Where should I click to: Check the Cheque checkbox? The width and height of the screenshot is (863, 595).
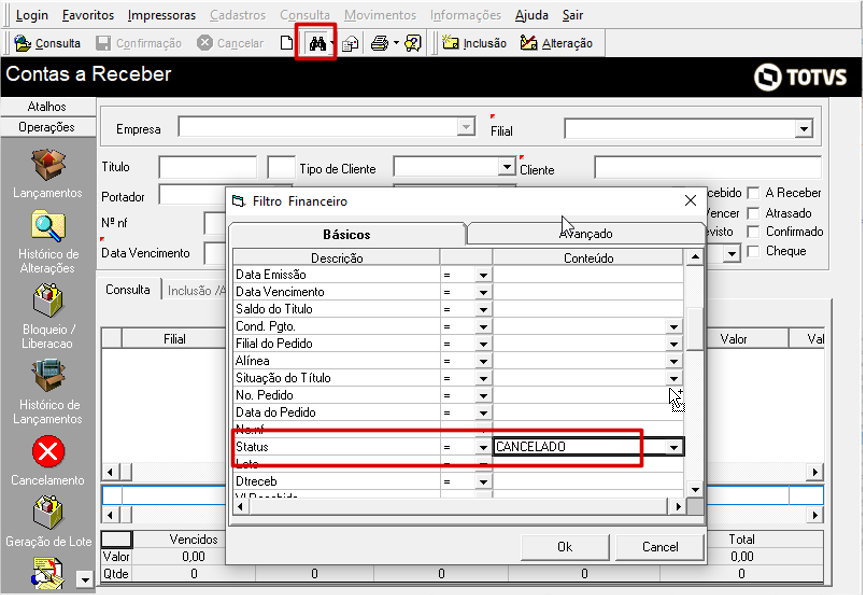pos(753,251)
